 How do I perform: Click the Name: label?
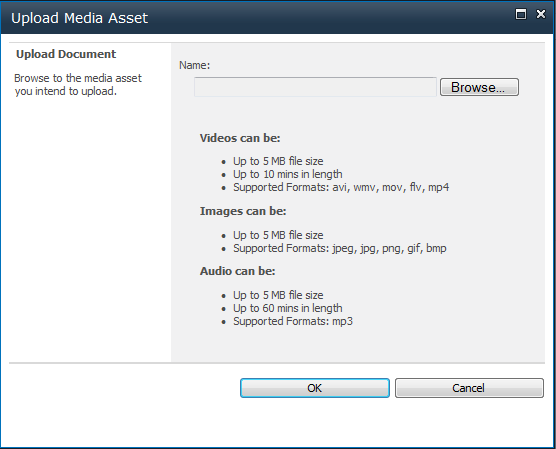[195, 65]
